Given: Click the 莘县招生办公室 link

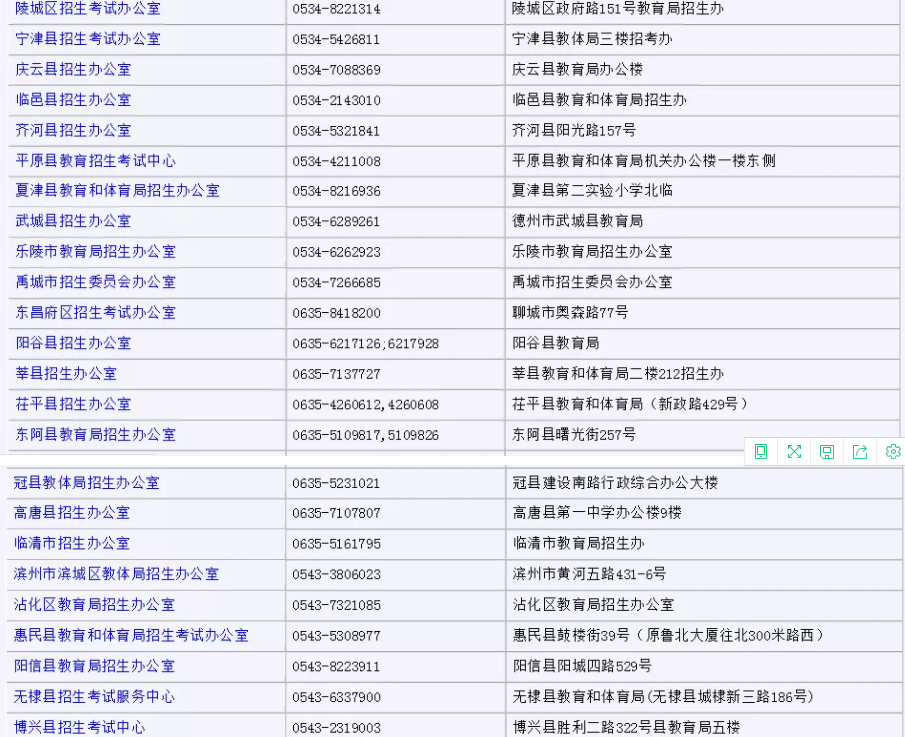Looking at the screenshot, I should pos(66,374).
